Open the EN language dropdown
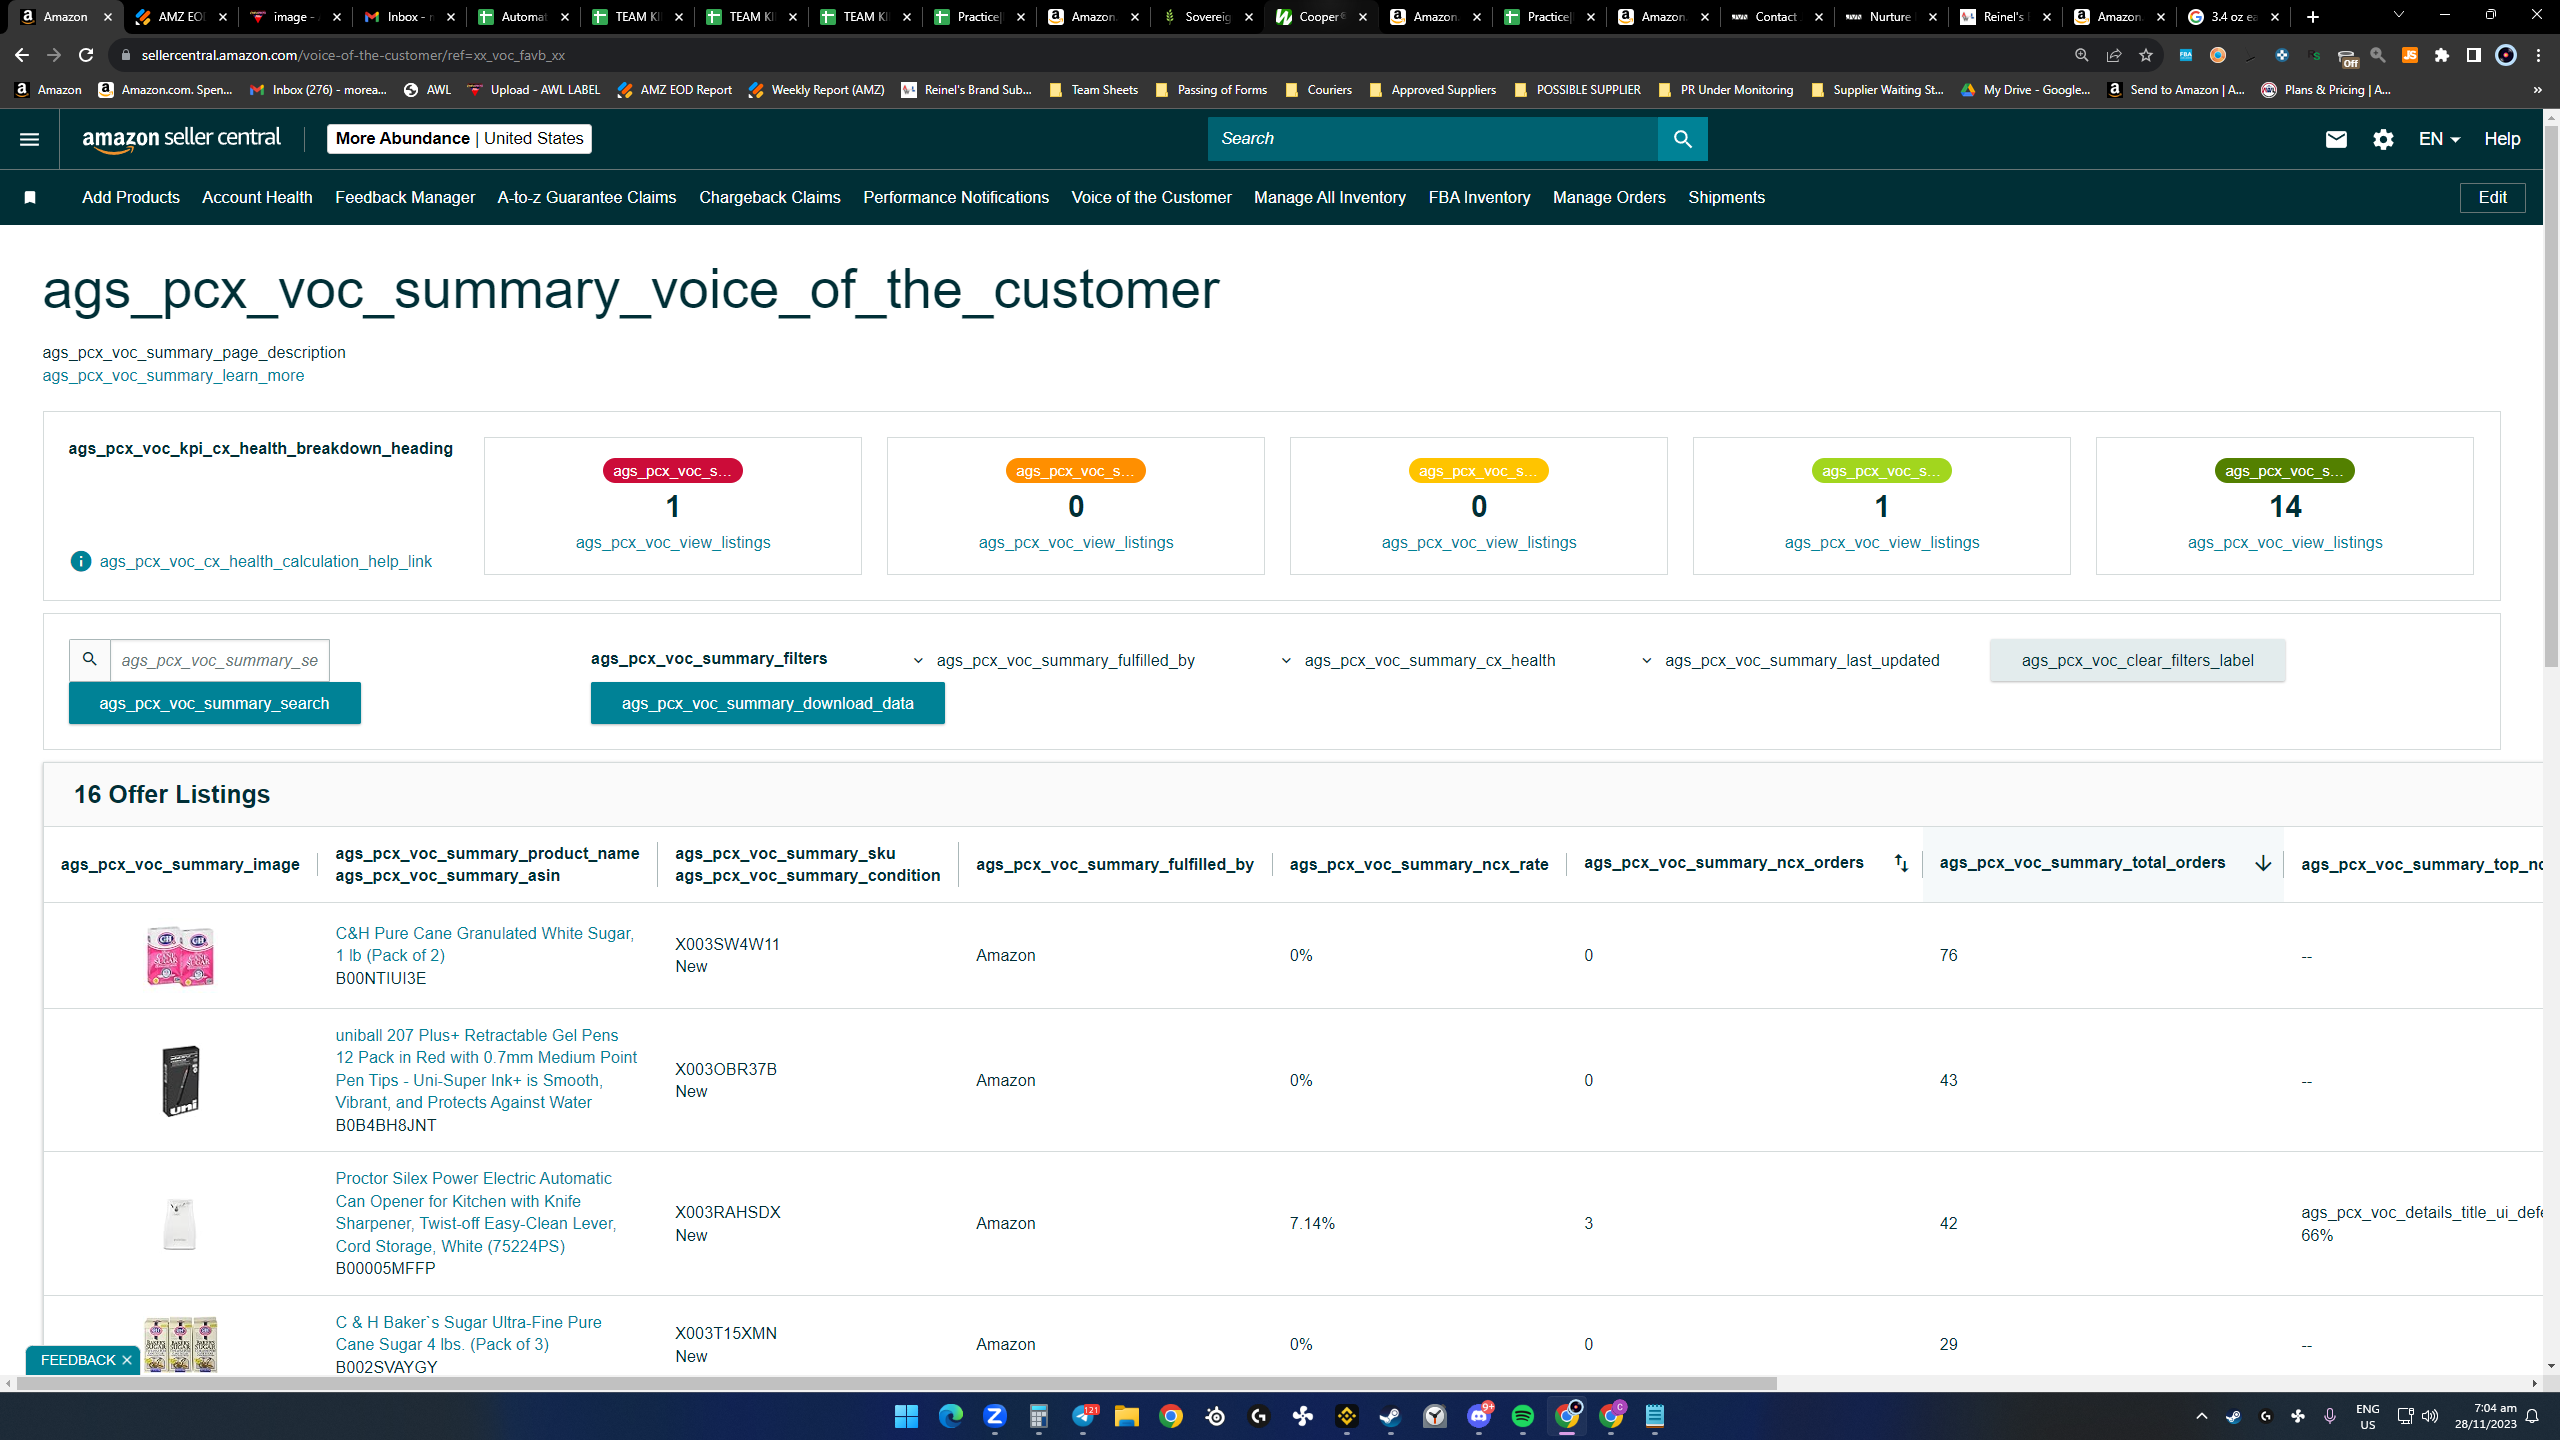The image size is (2560, 1440). click(2439, 139)
